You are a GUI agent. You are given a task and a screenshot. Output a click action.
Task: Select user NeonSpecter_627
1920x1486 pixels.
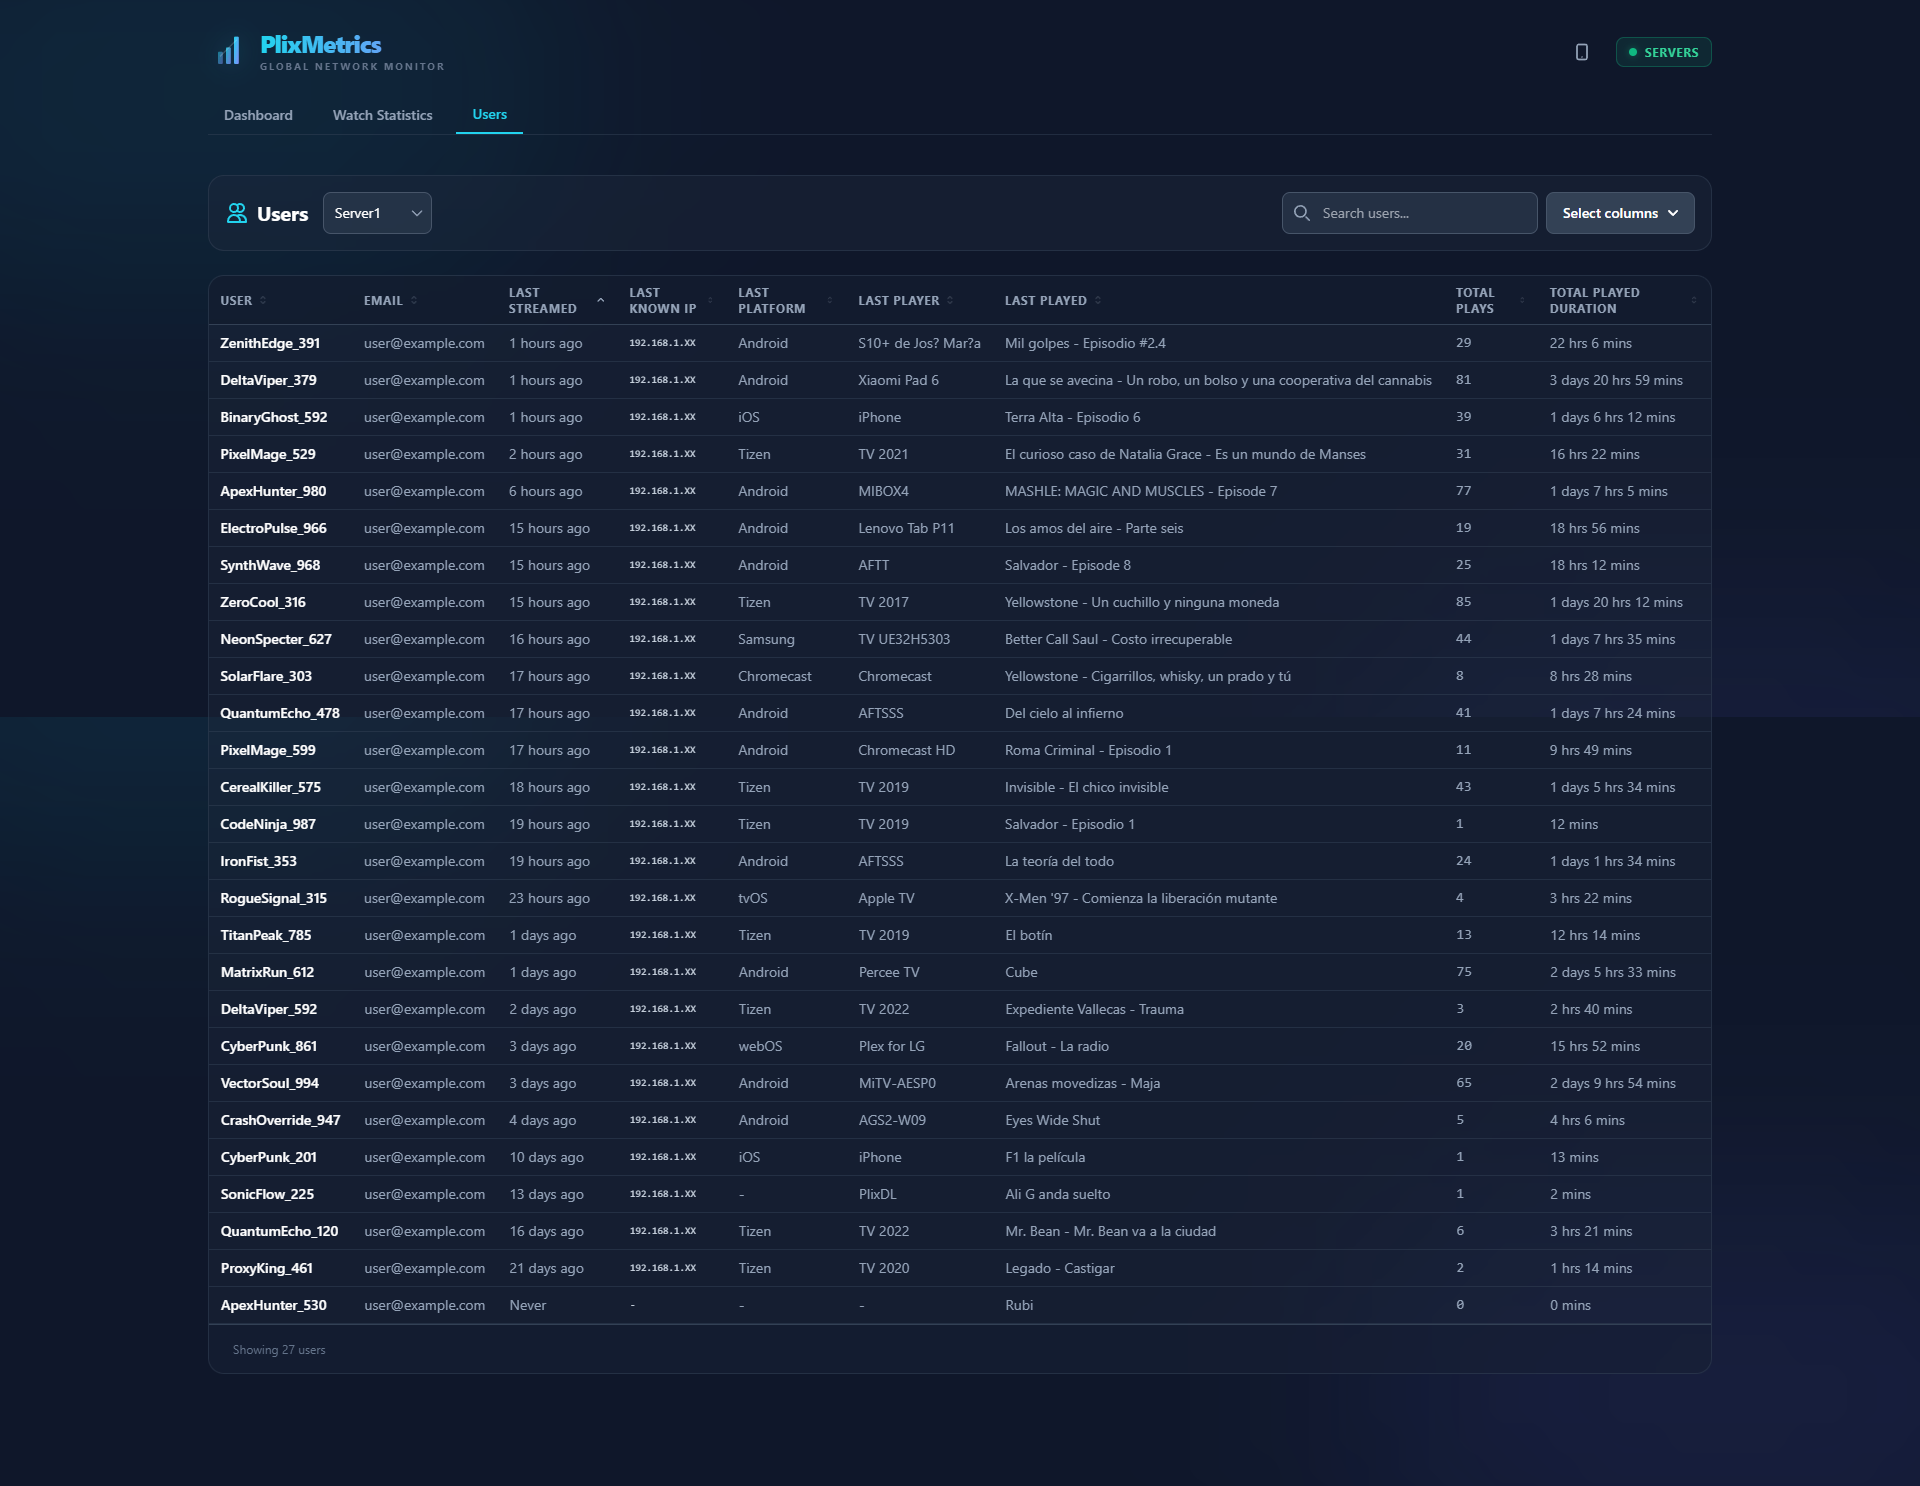(x=275, y=639)
